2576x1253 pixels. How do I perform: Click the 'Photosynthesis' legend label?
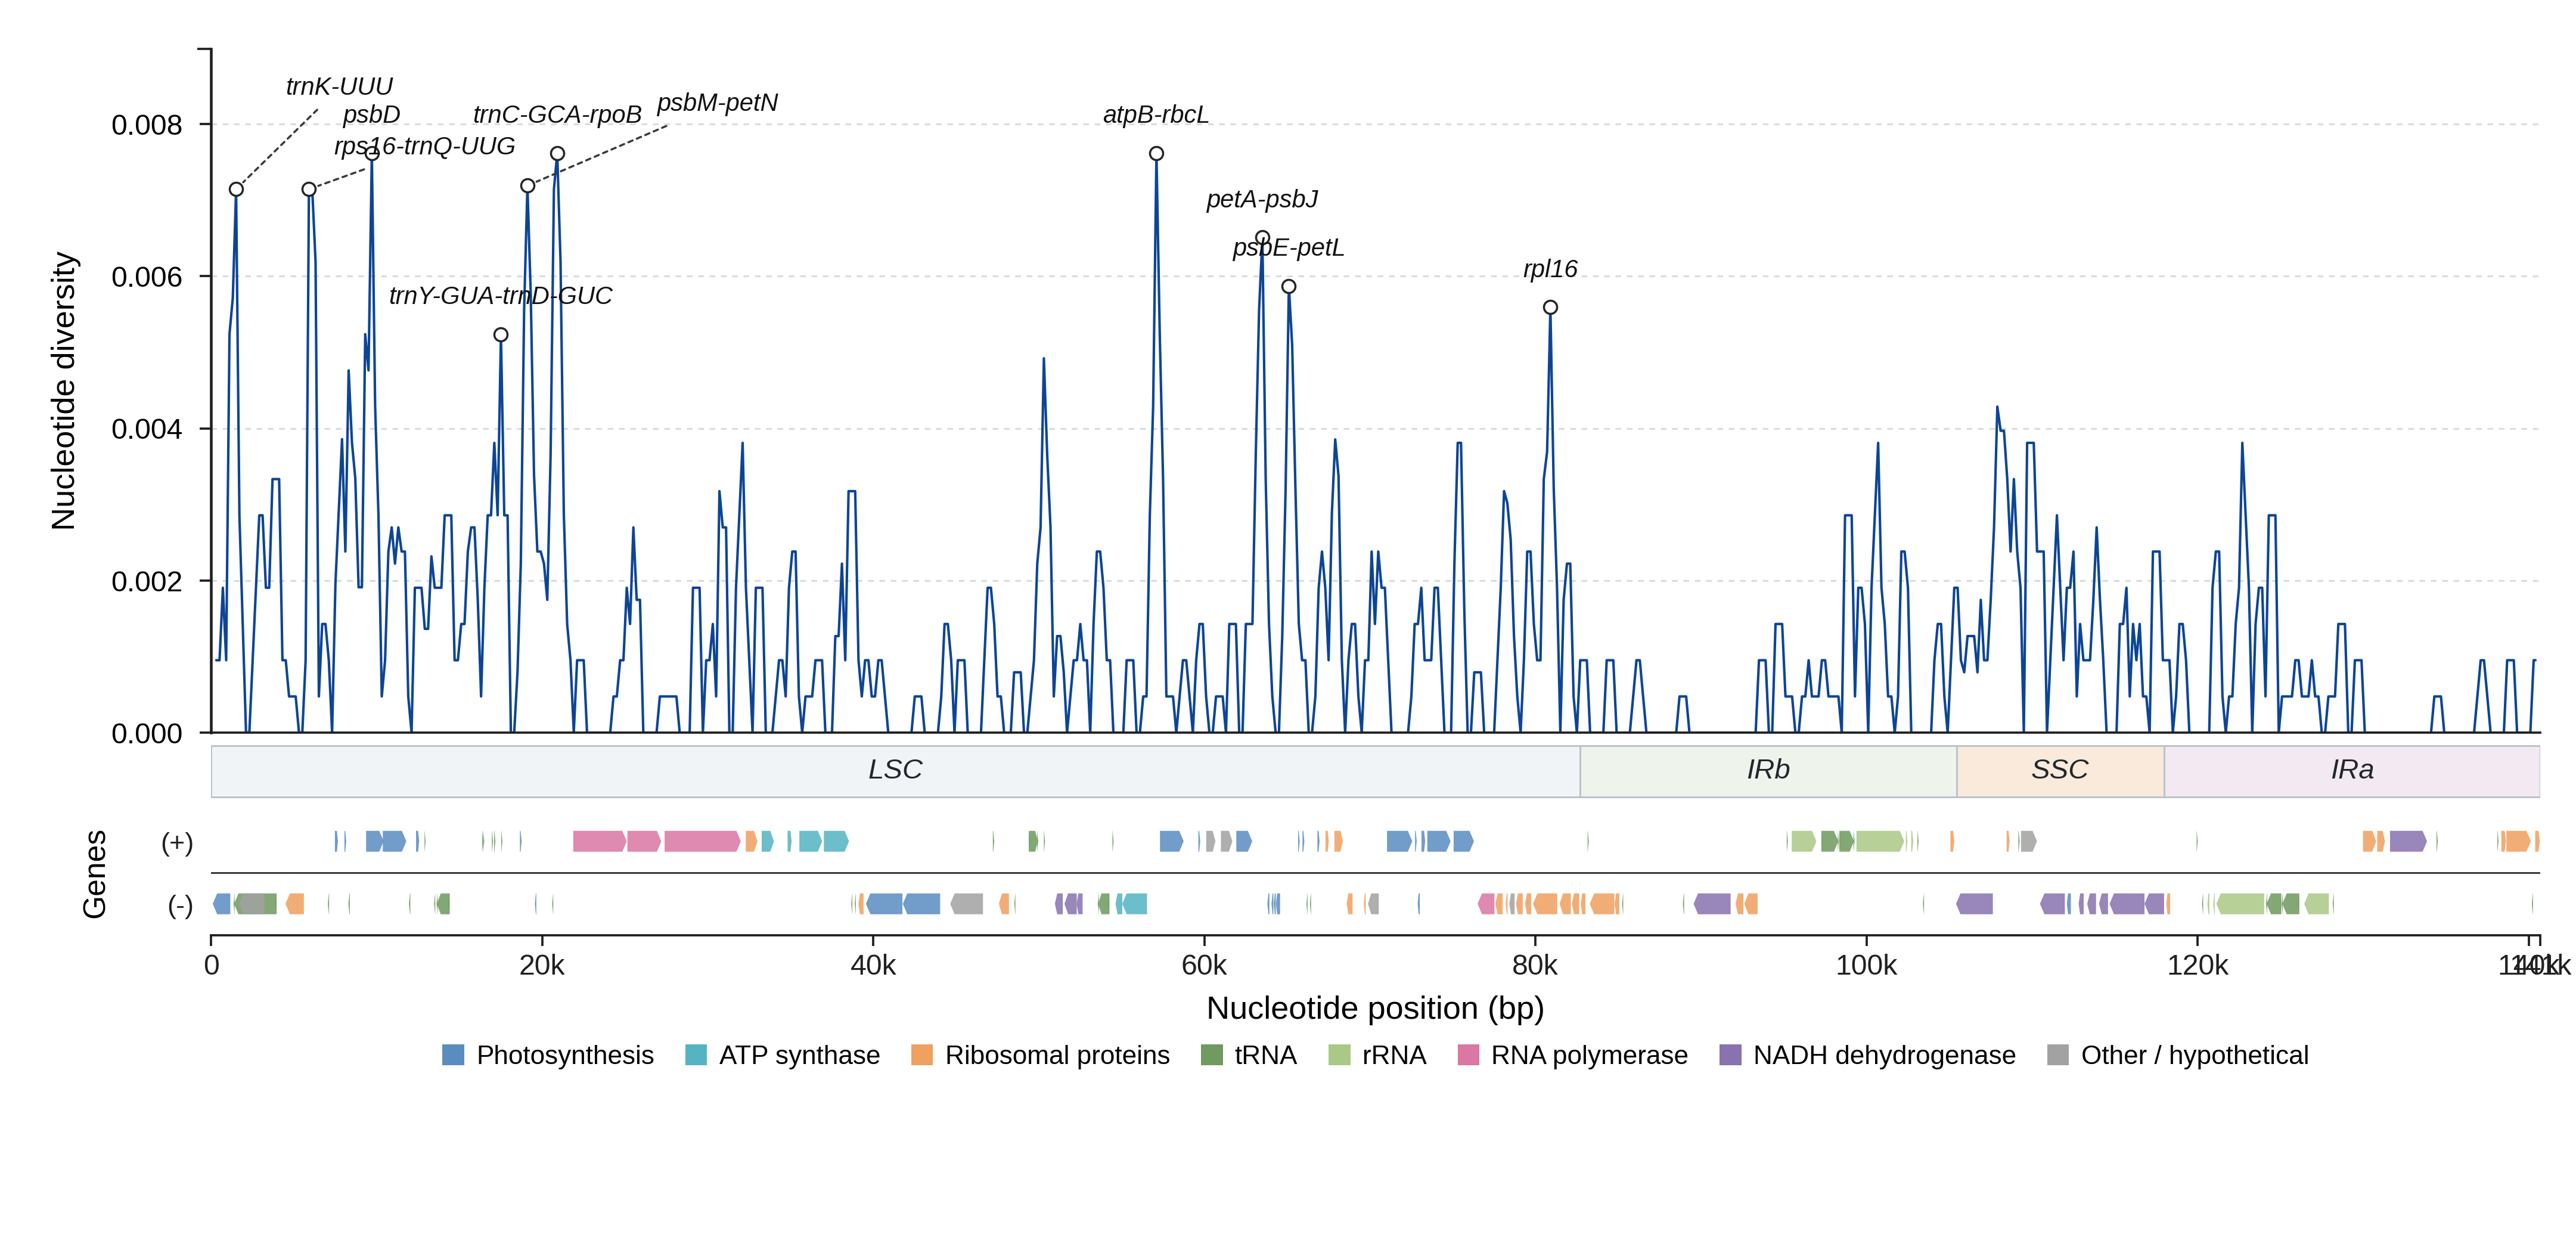point(565,1055)
